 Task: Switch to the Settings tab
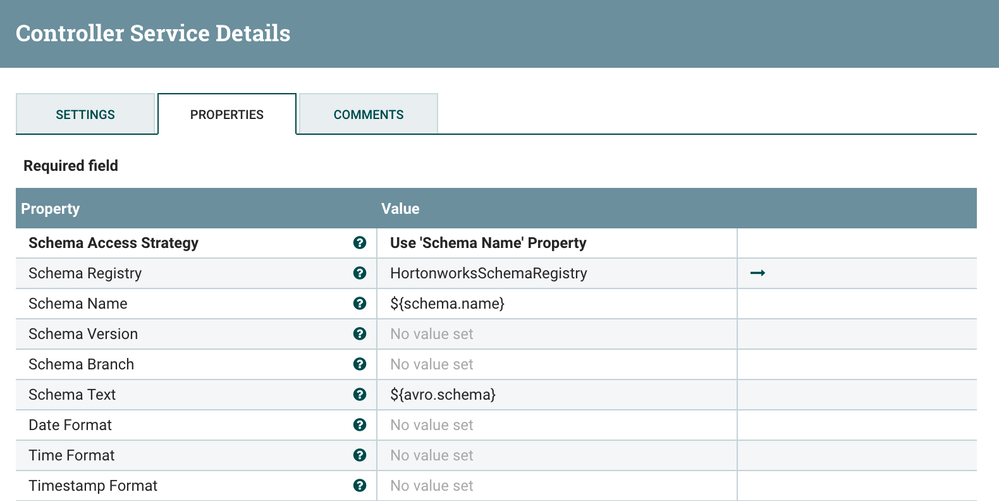[x=85, y=115]
